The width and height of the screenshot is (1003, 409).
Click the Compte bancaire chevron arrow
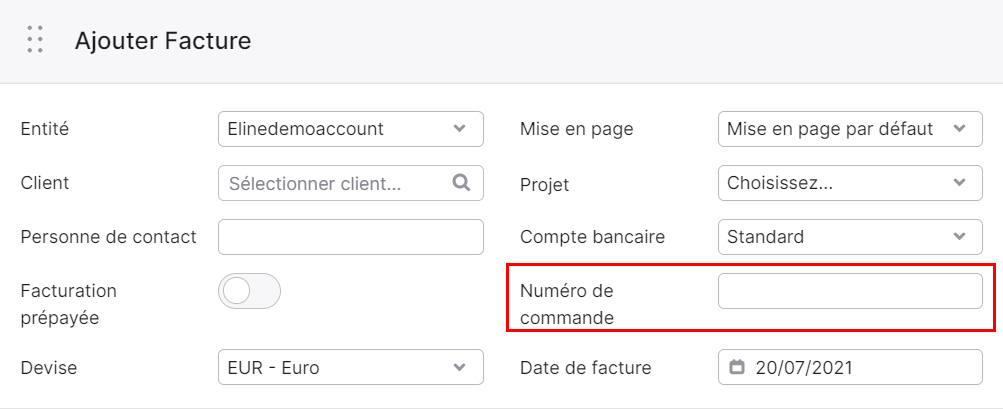click(959, 237)
